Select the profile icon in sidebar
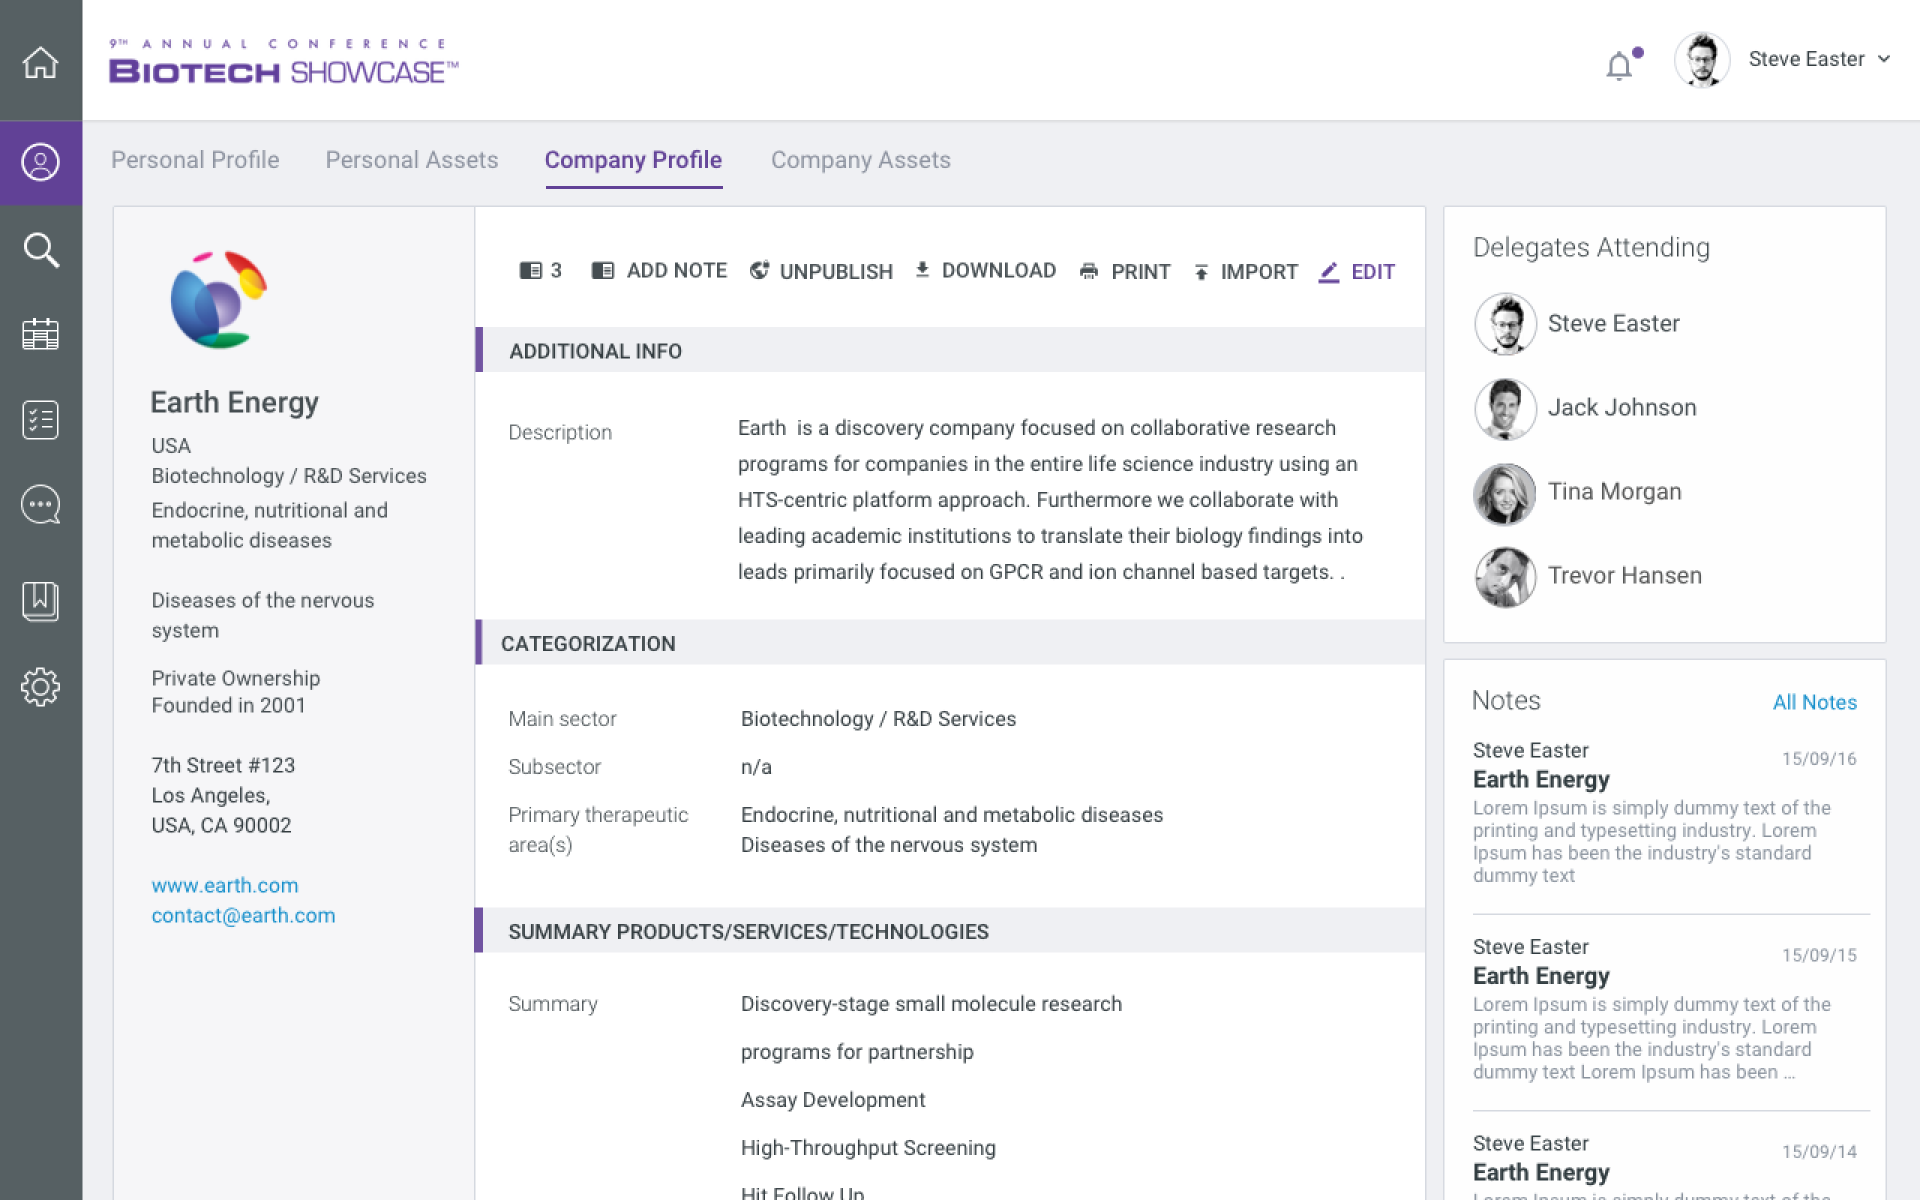This screenshot has width=1920, height=1200. 41,162
